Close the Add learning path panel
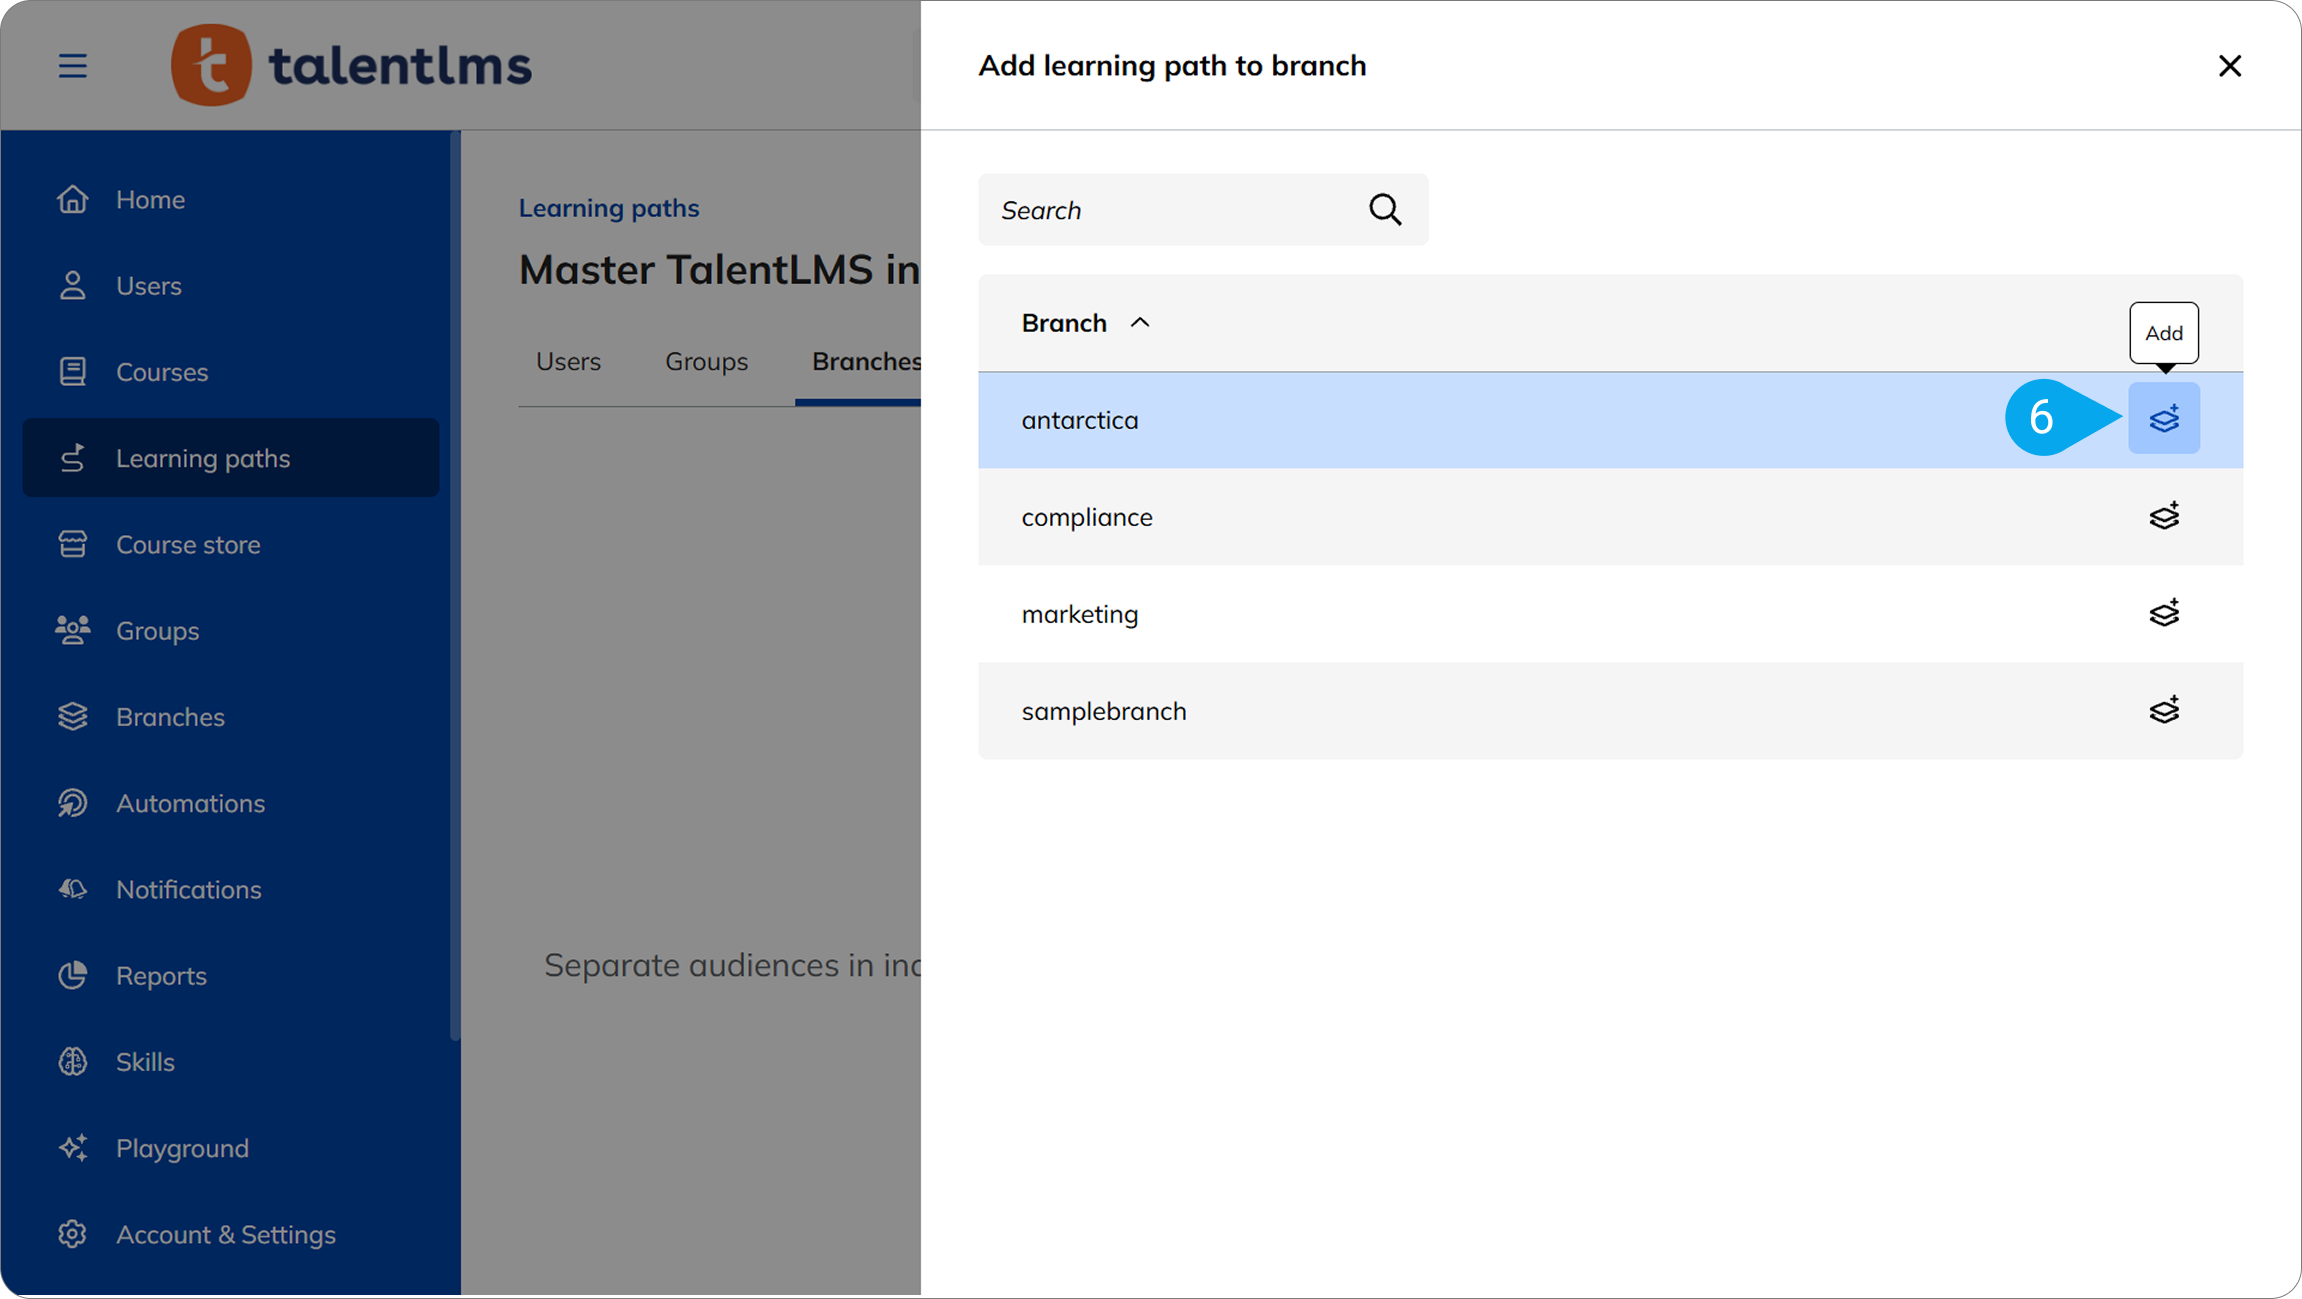The image size is (2302, 1299). (2229, 66)
